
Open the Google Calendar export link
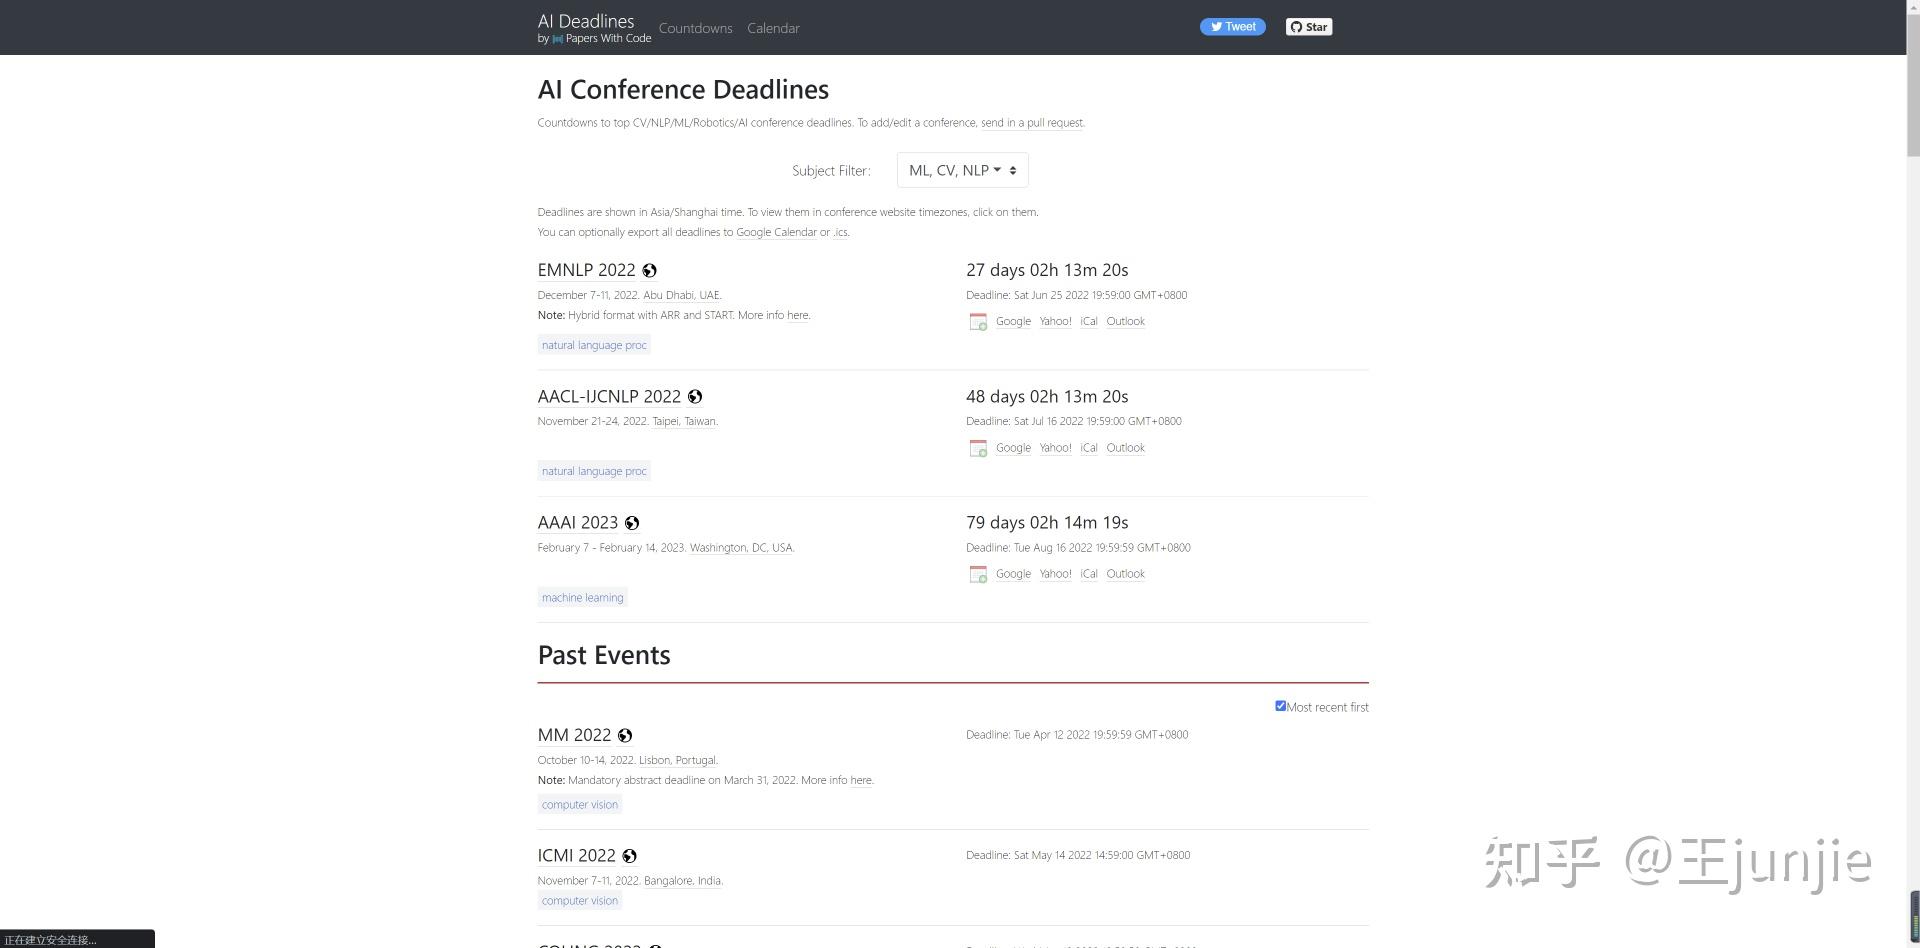point(776,232)
